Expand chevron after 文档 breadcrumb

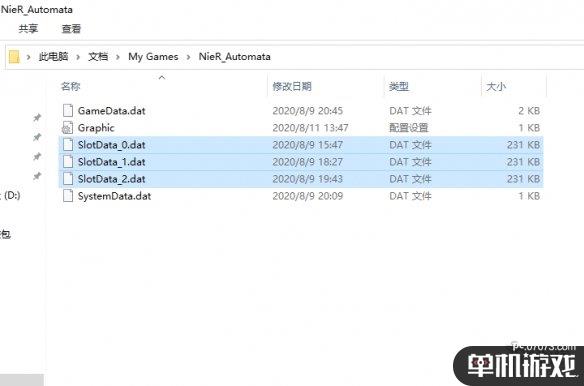point(118,57)
